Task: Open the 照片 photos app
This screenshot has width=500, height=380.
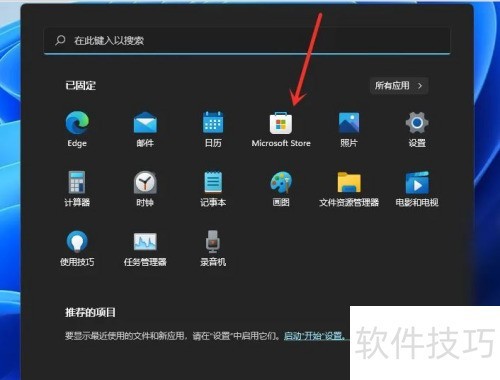Action: pyautogui.click(x=349, y=123)
